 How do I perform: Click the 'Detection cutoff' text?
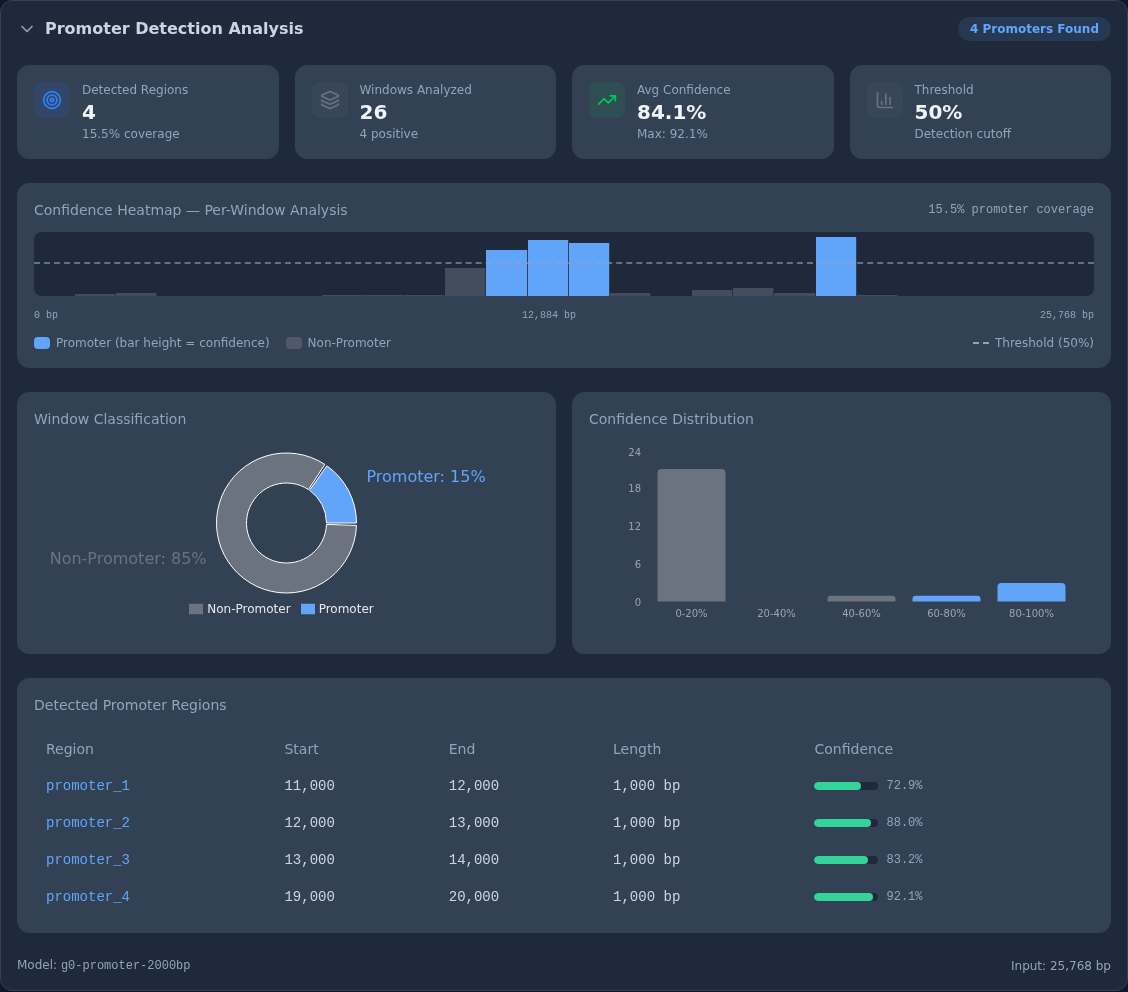[963, 134]
